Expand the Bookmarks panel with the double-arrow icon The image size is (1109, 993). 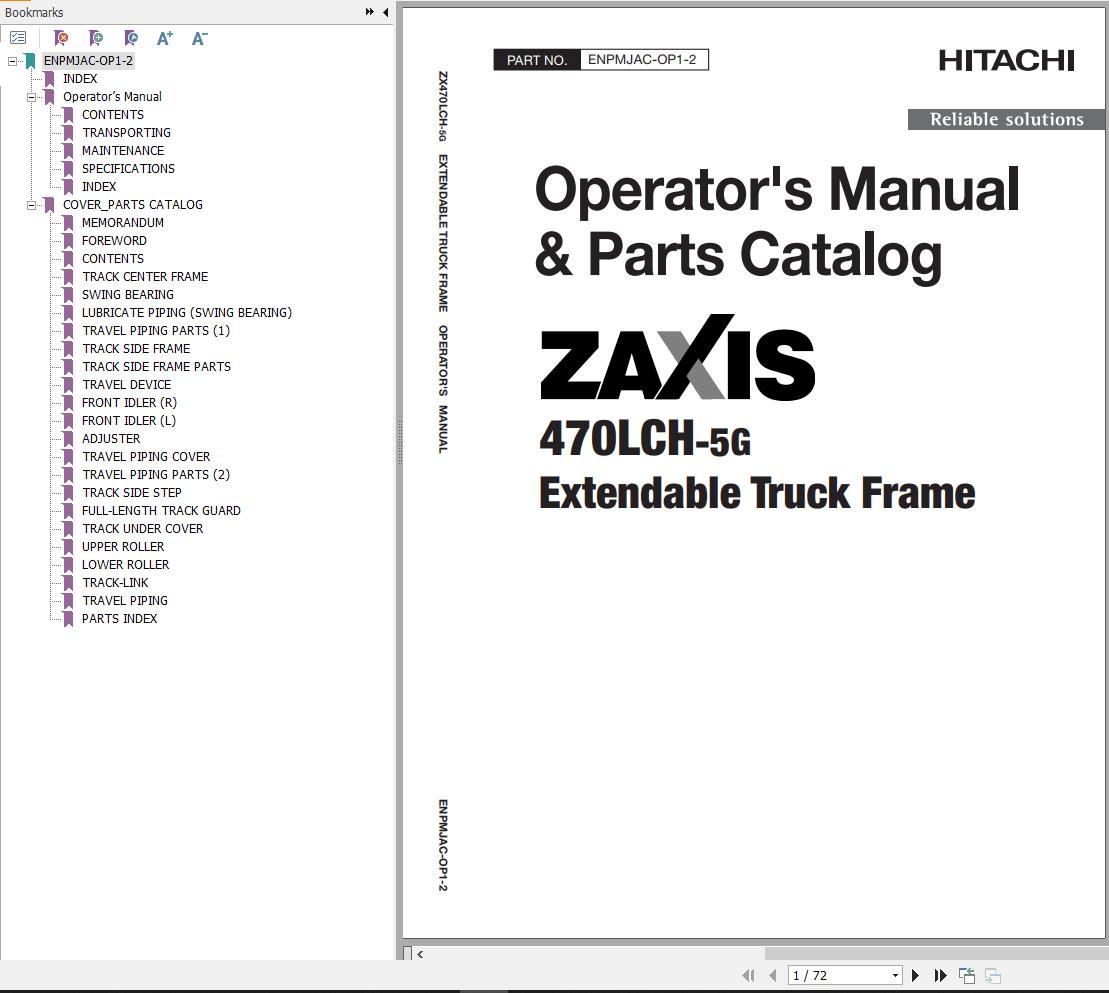369,12
